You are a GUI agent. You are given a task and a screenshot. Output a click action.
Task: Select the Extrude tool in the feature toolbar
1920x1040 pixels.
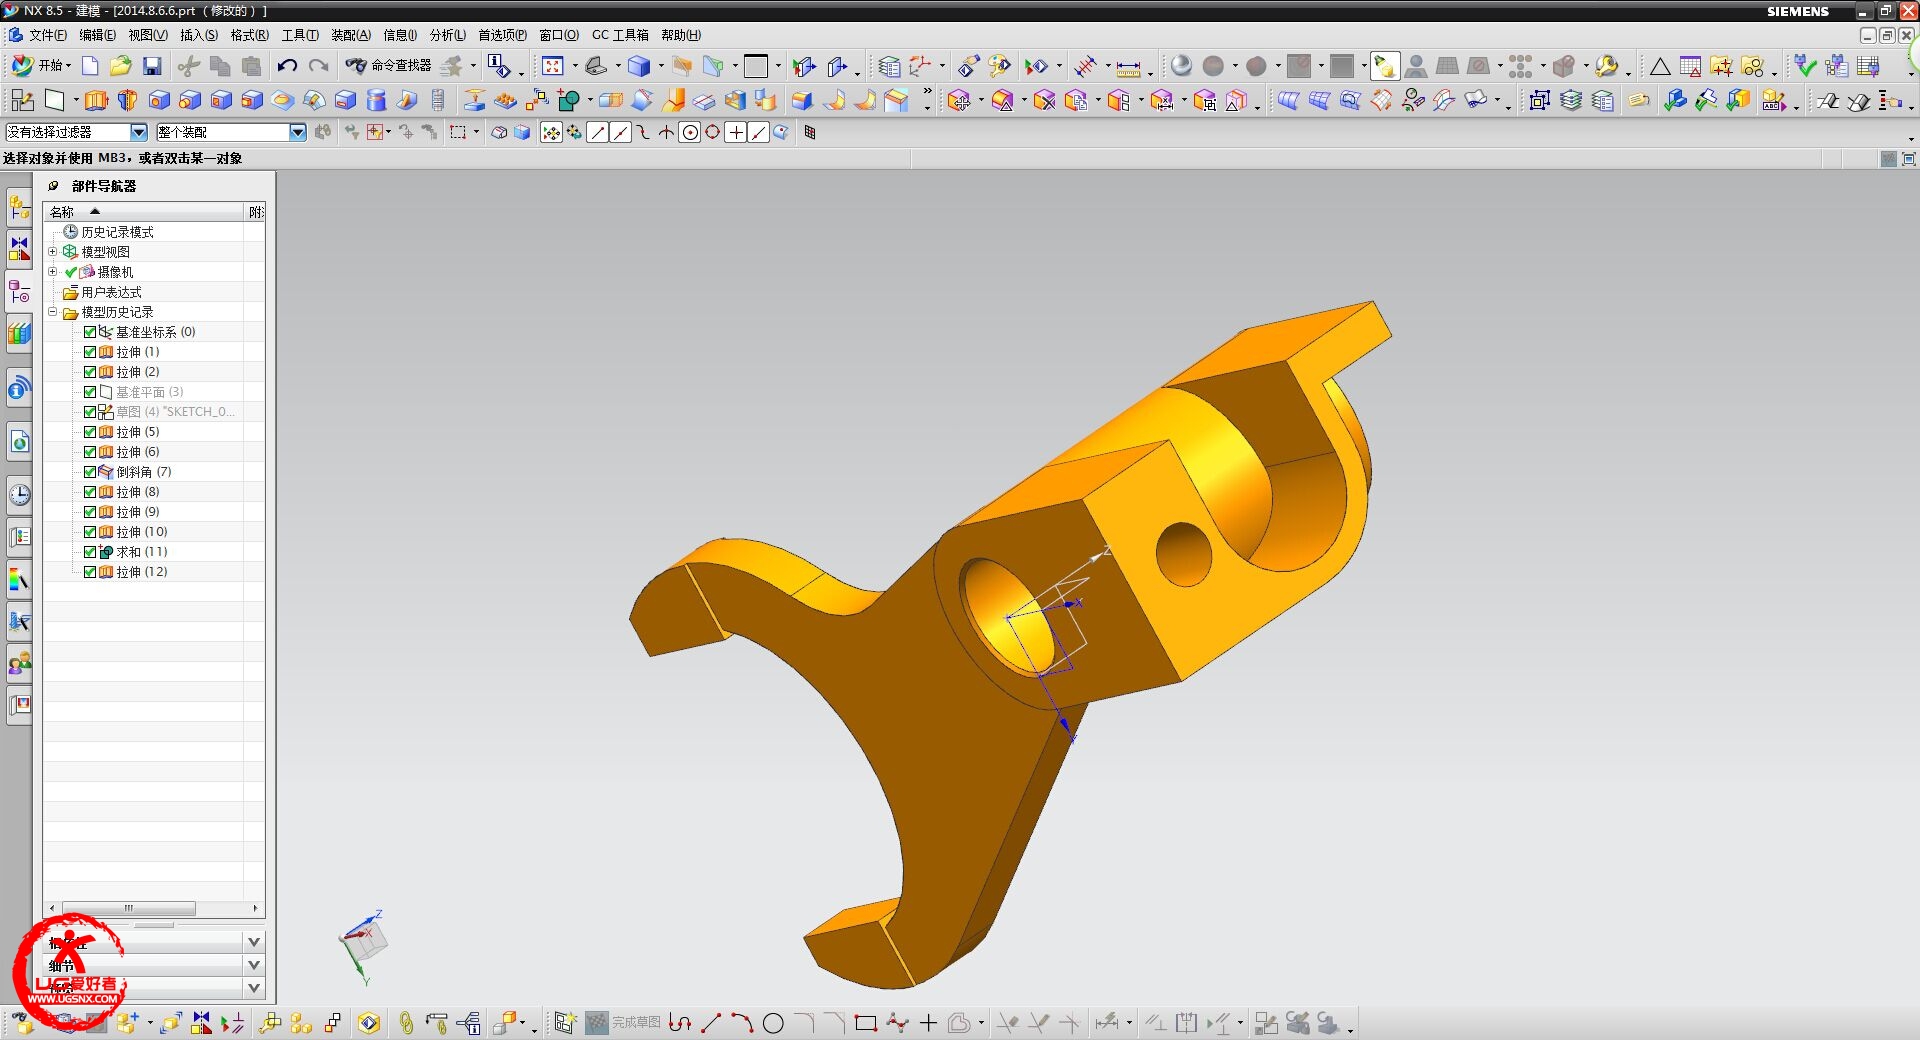(x=96, y=100)
